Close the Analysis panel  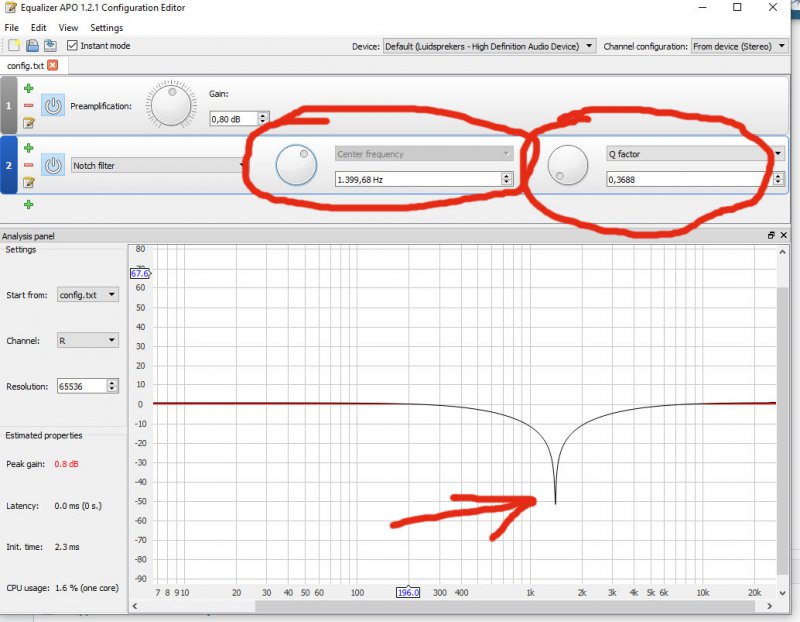pos(784,235)
